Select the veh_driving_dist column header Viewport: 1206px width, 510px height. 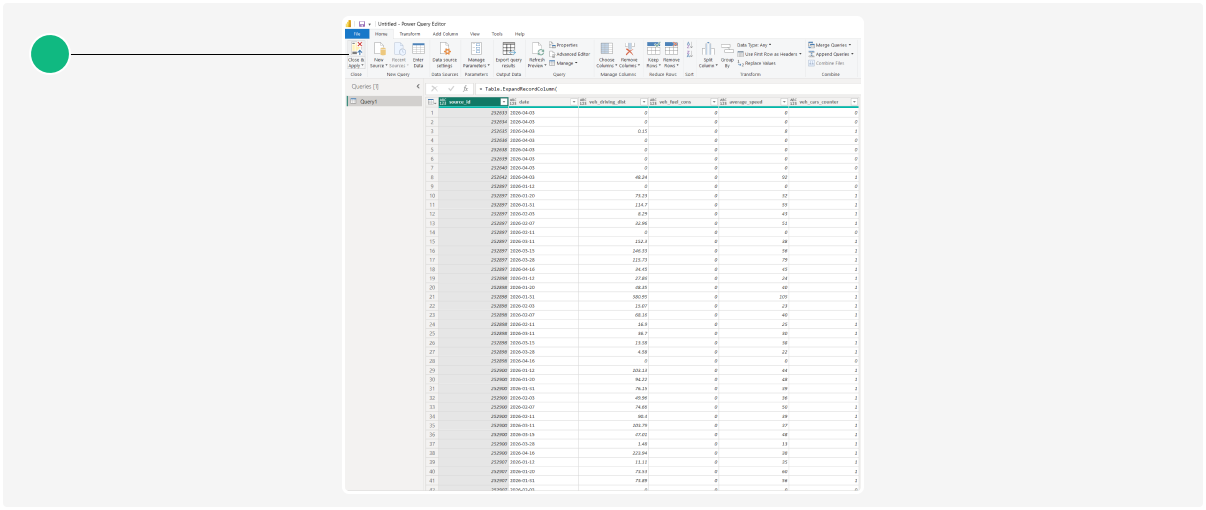(614, 102)
